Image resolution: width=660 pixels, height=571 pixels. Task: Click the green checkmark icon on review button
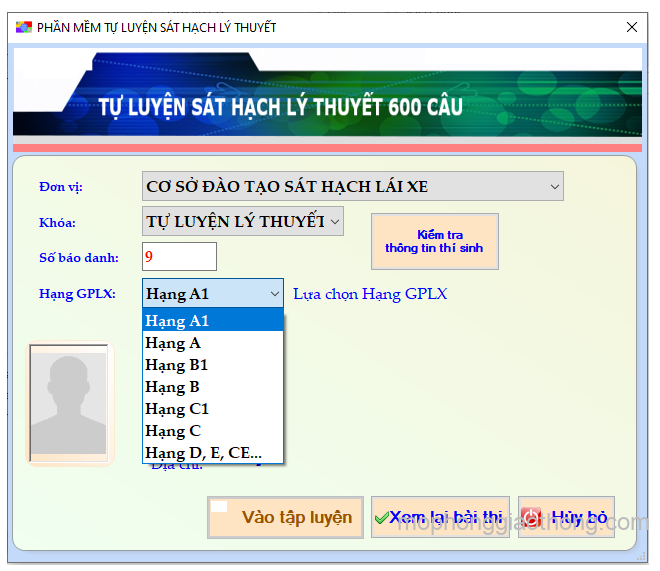pyautogui.click(x=381, y=518)
